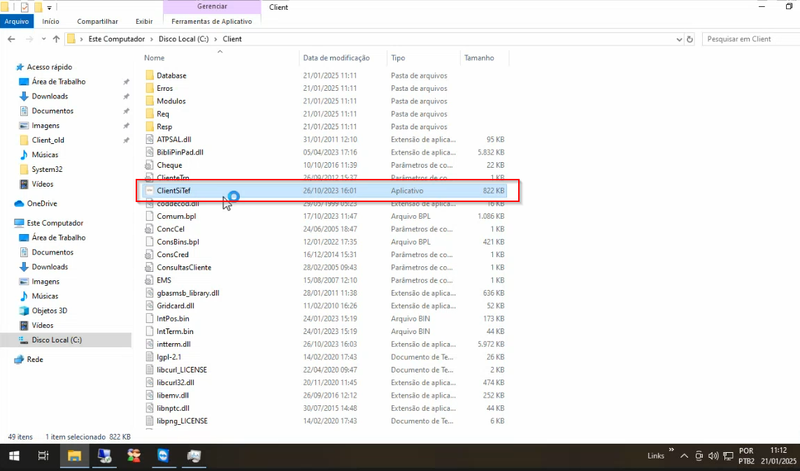Open Task View on taskbar

(43, 456)
